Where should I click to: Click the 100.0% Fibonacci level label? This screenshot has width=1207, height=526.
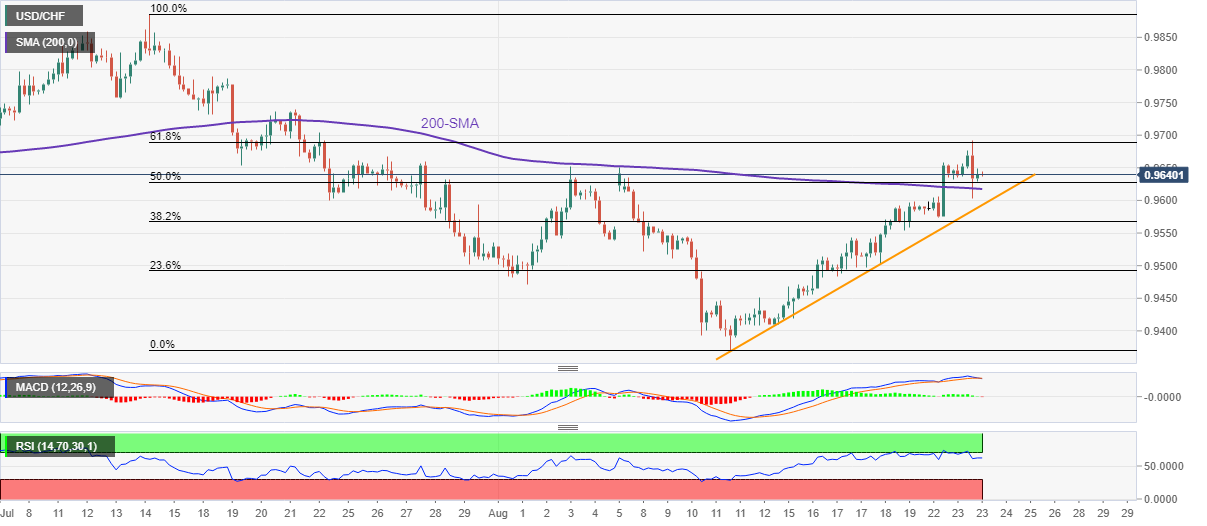(x=168, y=8)
